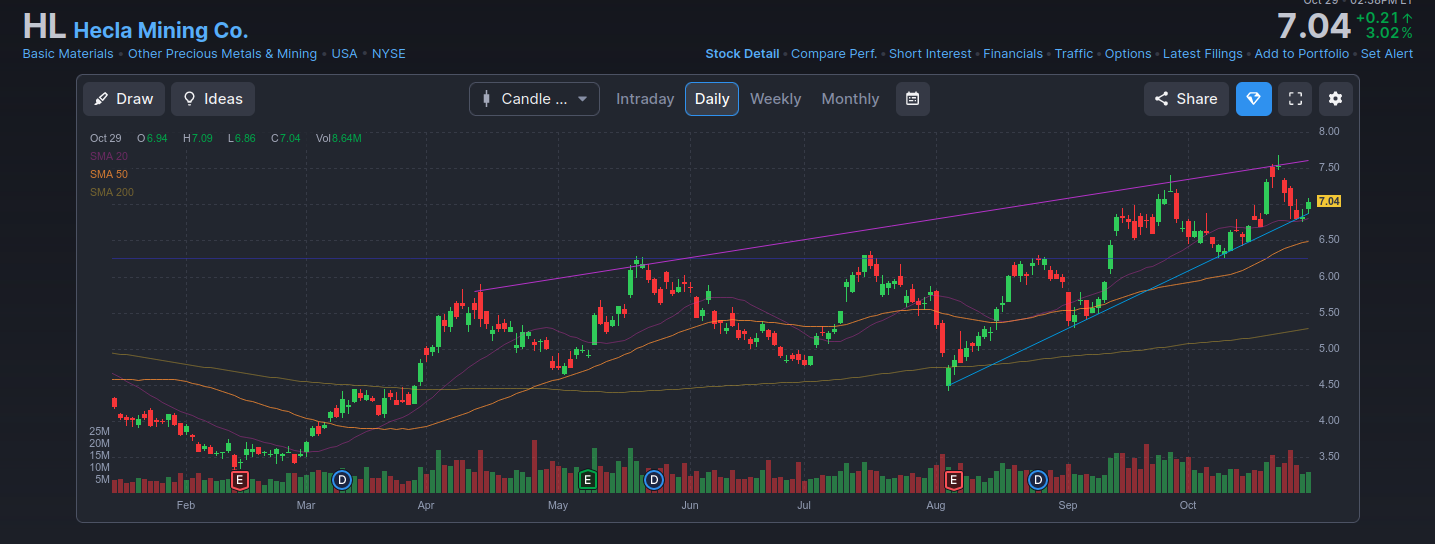Open the Draw tools button
Image resolution: width=1435 pixels, height=544 pixels.
(123, 99)
